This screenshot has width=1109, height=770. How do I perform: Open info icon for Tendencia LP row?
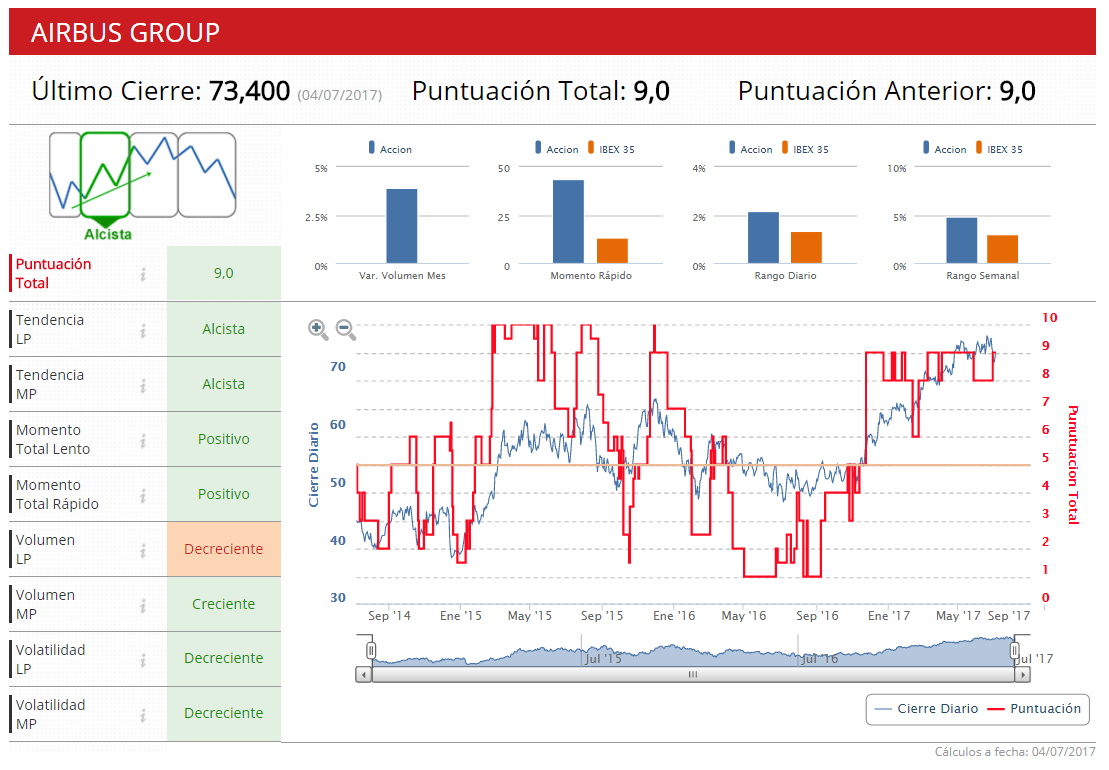pyautogui.click(x=143, y=330)
